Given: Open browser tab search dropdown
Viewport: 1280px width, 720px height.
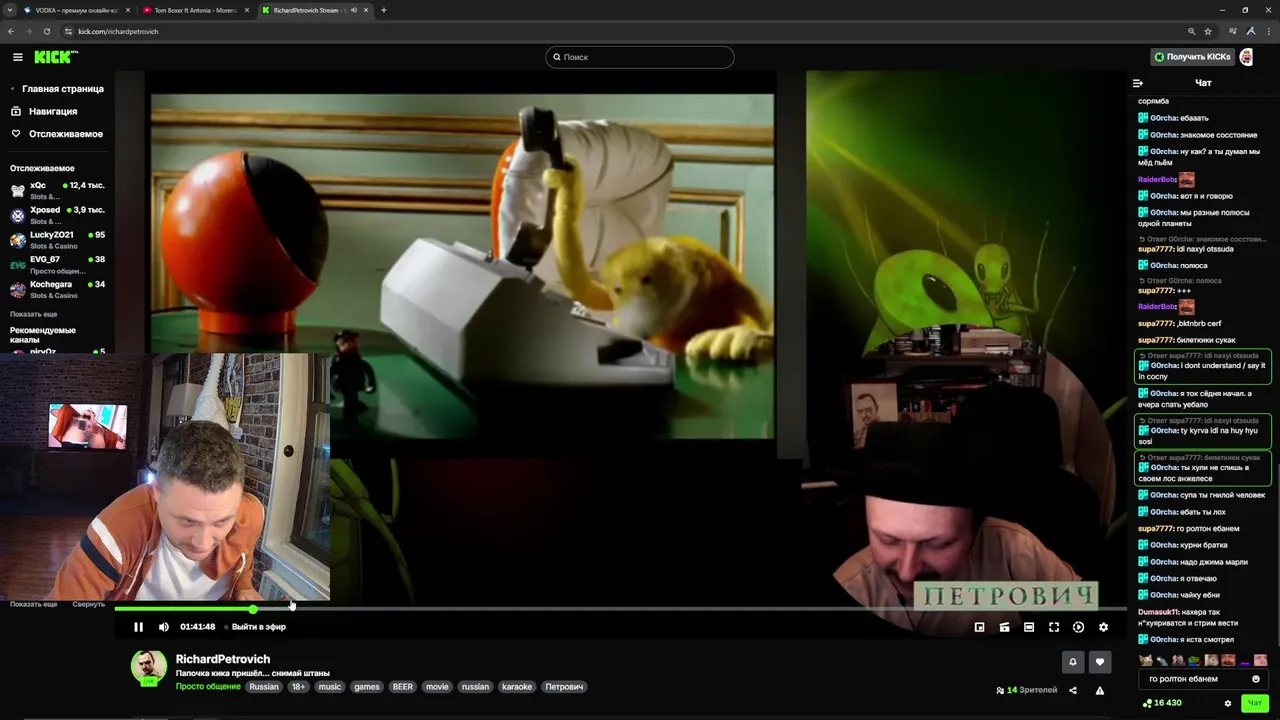Looking at the screenshot, I should click(9, 10).
